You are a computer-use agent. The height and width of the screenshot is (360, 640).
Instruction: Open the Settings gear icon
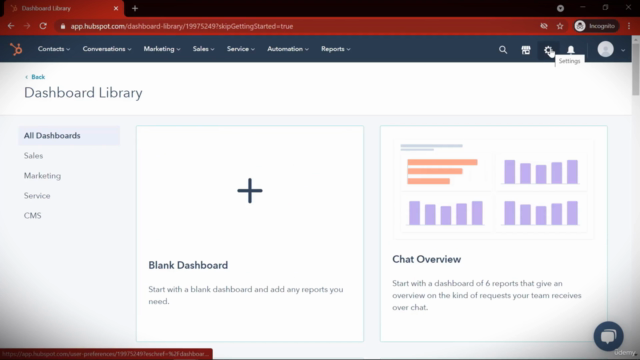548,50
